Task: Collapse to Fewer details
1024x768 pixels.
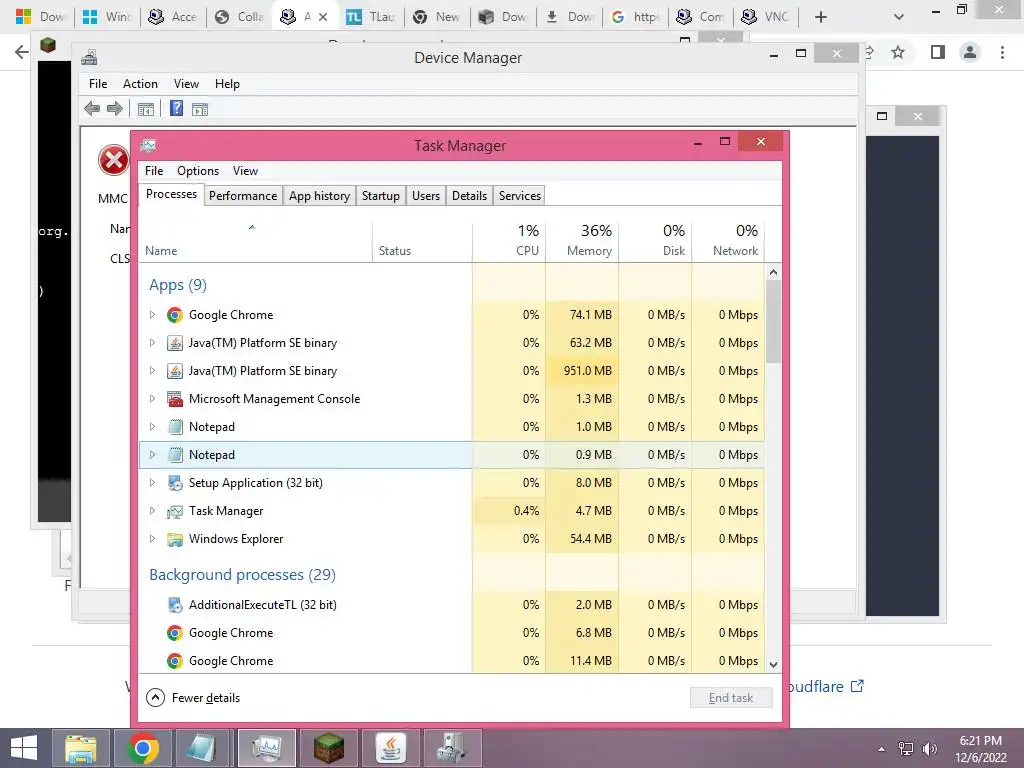Action: coord(193,697)
